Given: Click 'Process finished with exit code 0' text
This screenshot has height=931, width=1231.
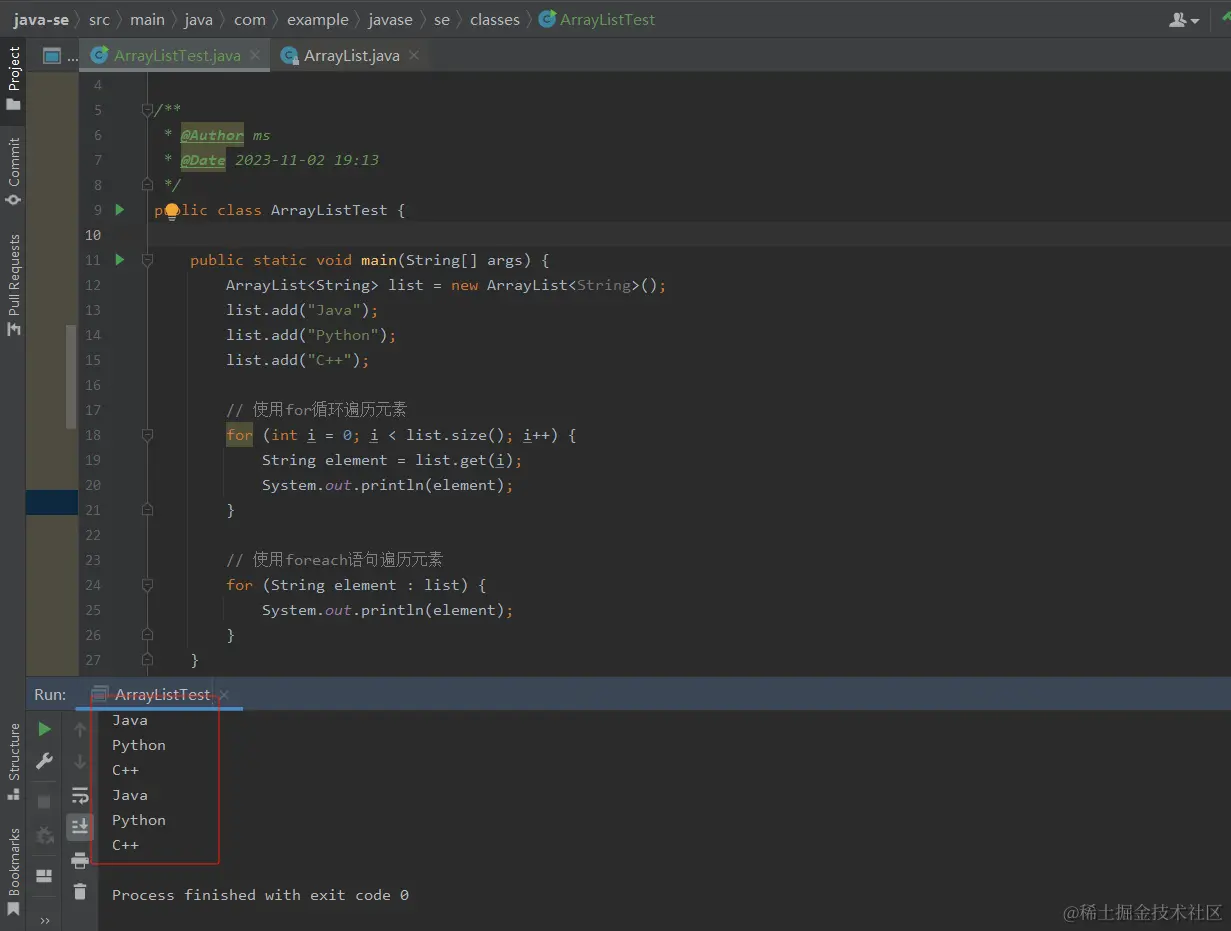Looking at the screenshot, I should pyautogui.click(x=260, y=895).
